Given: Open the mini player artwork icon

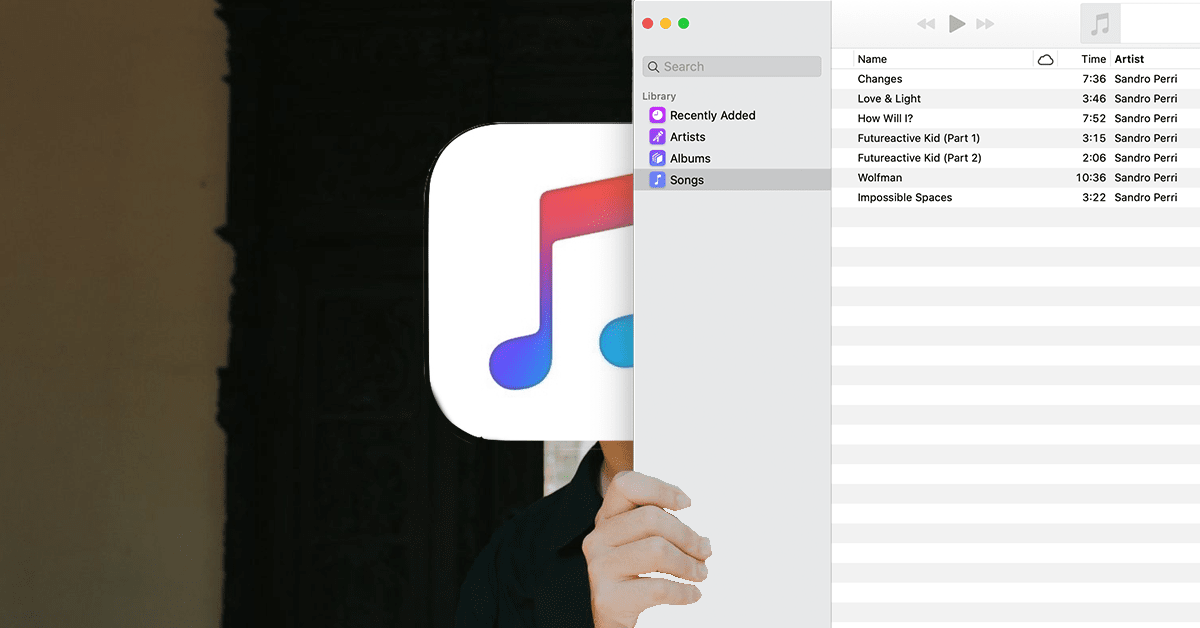Looking at the screenshot, I should point(1099,23).
